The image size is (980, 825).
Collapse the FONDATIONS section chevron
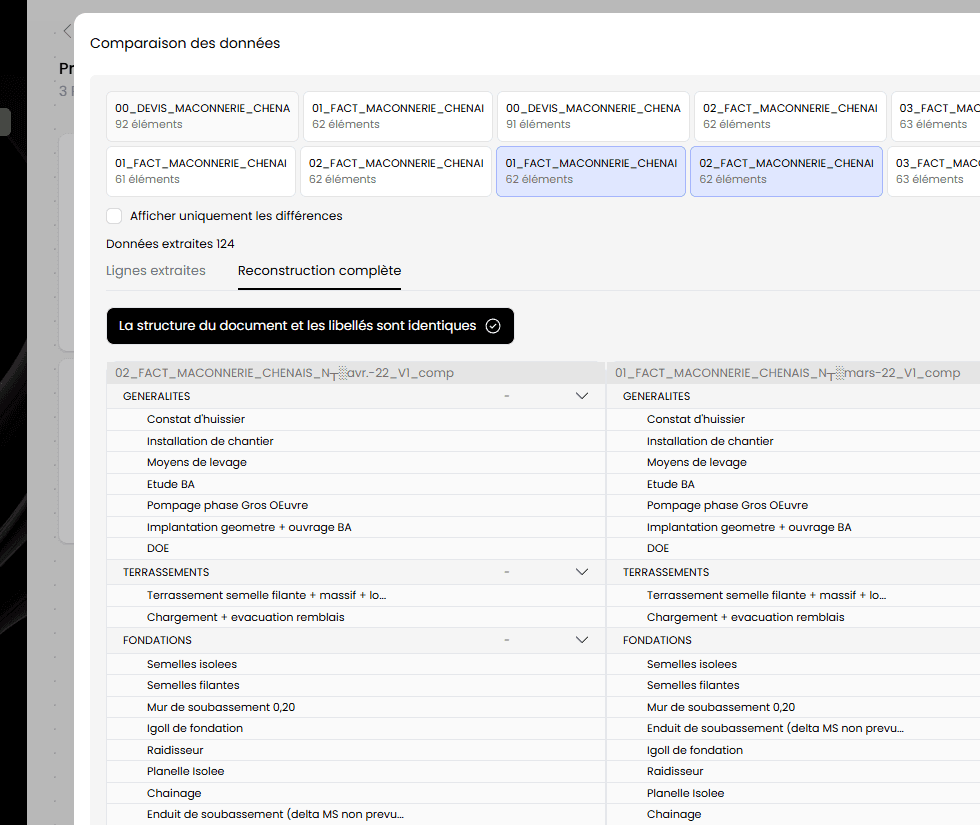click(582, 640)
